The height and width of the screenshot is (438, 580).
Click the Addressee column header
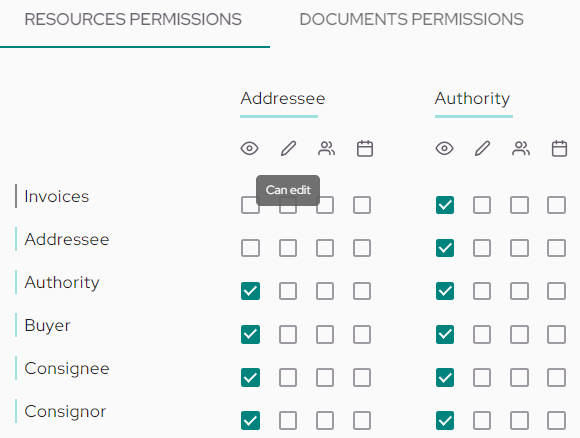tap(283, 98)
